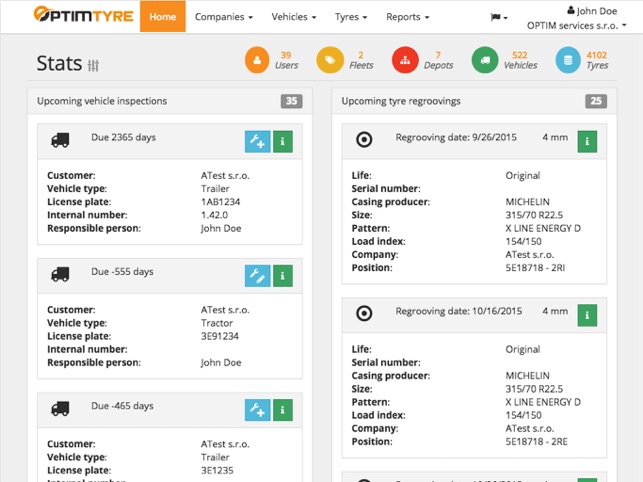Click Regrooving date: 10/16/2015 text

458,311
